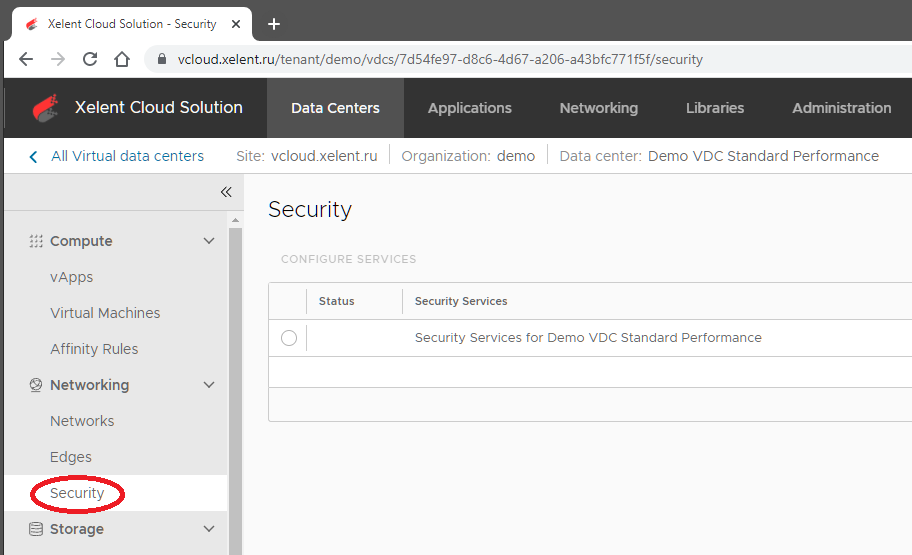Image resolution: width=912 pixels, height=555 pixels.
Task: Click the padlock site security icon
Action: (162, 59)
